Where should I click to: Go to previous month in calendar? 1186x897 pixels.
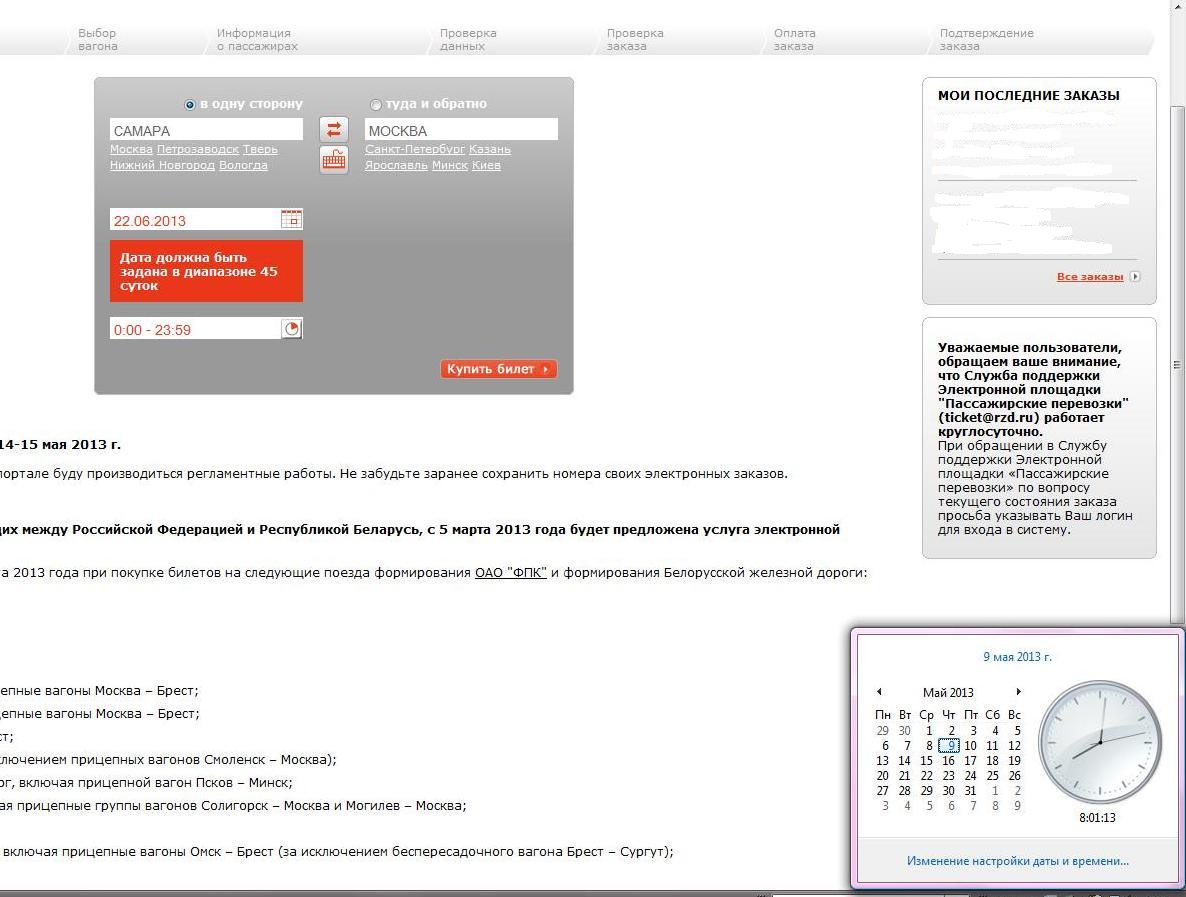tap(879, 692)
